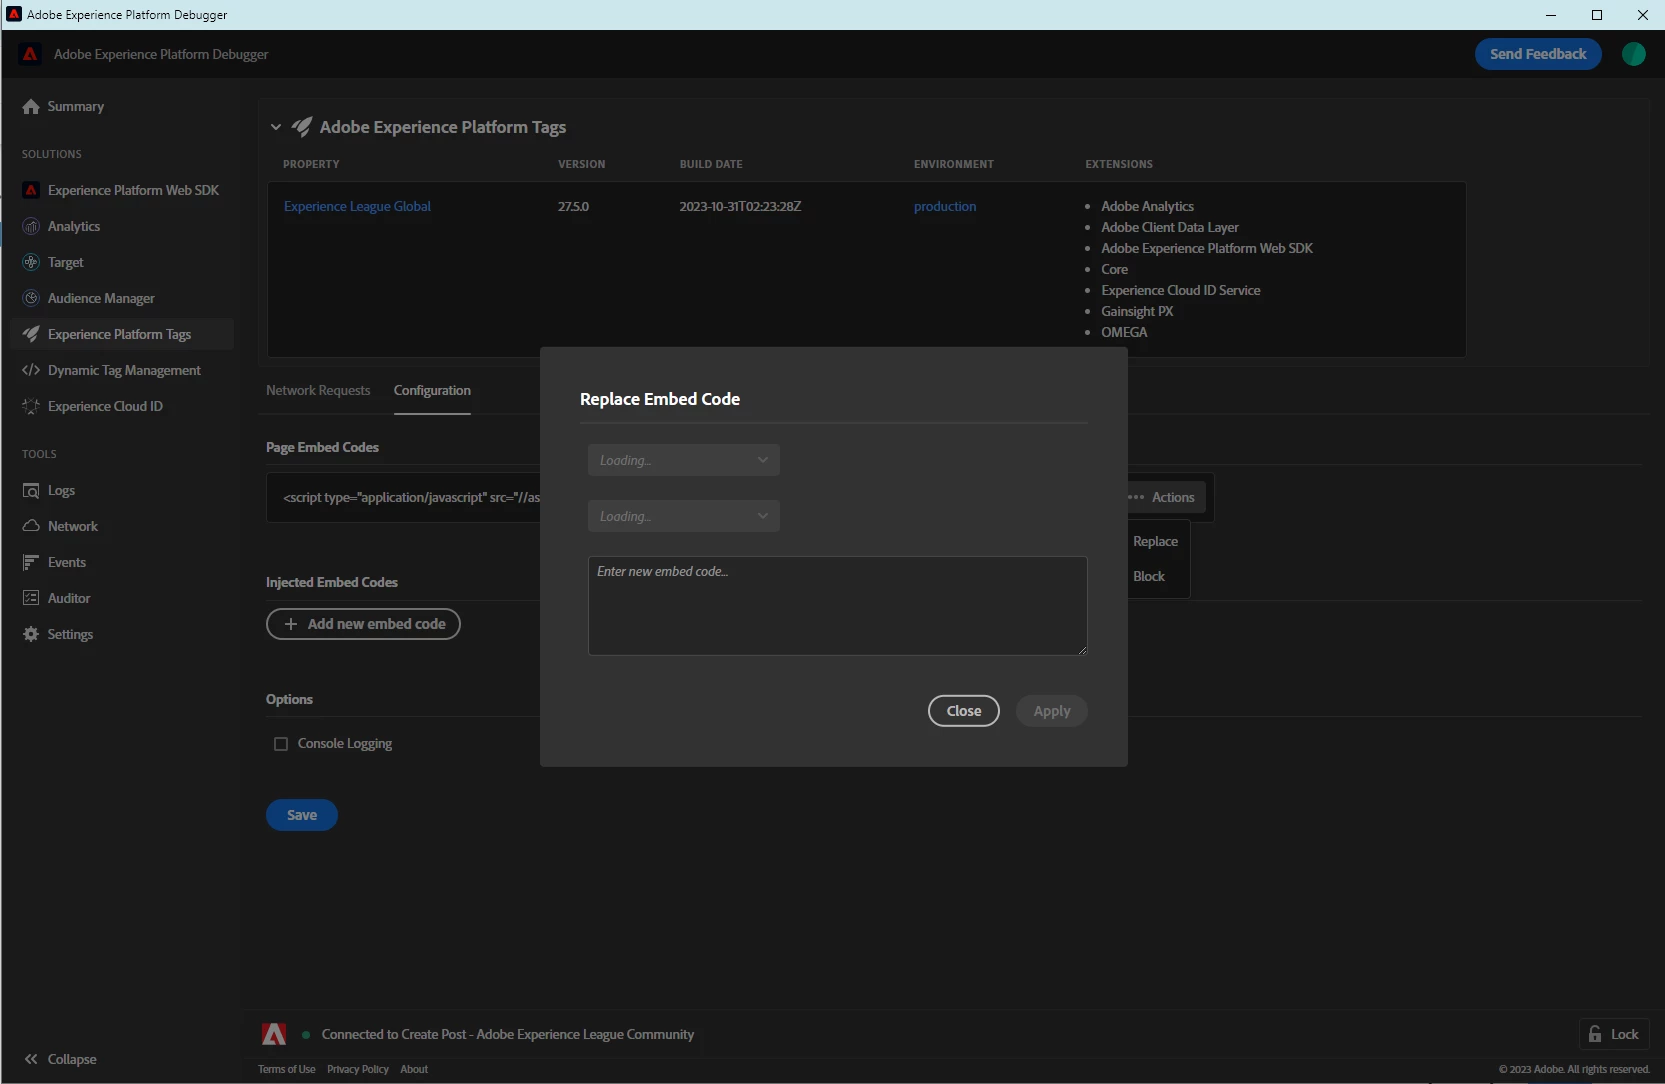
Task: Select Experience Platform Tags in sidebar
Action: click(x=122, y=334)
